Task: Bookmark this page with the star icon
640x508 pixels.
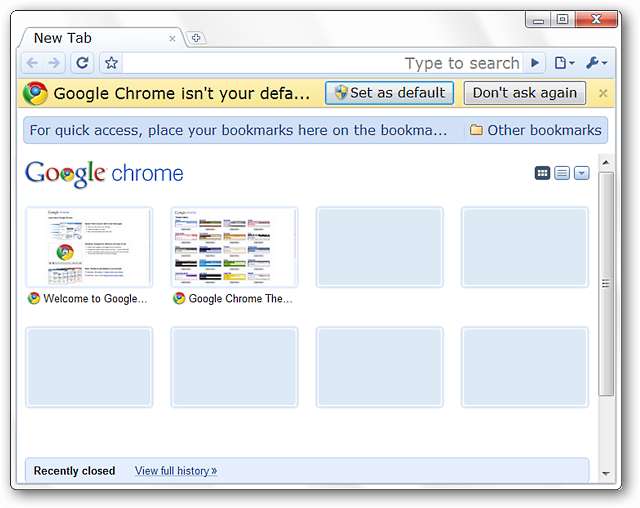Action: pos(111,63)
